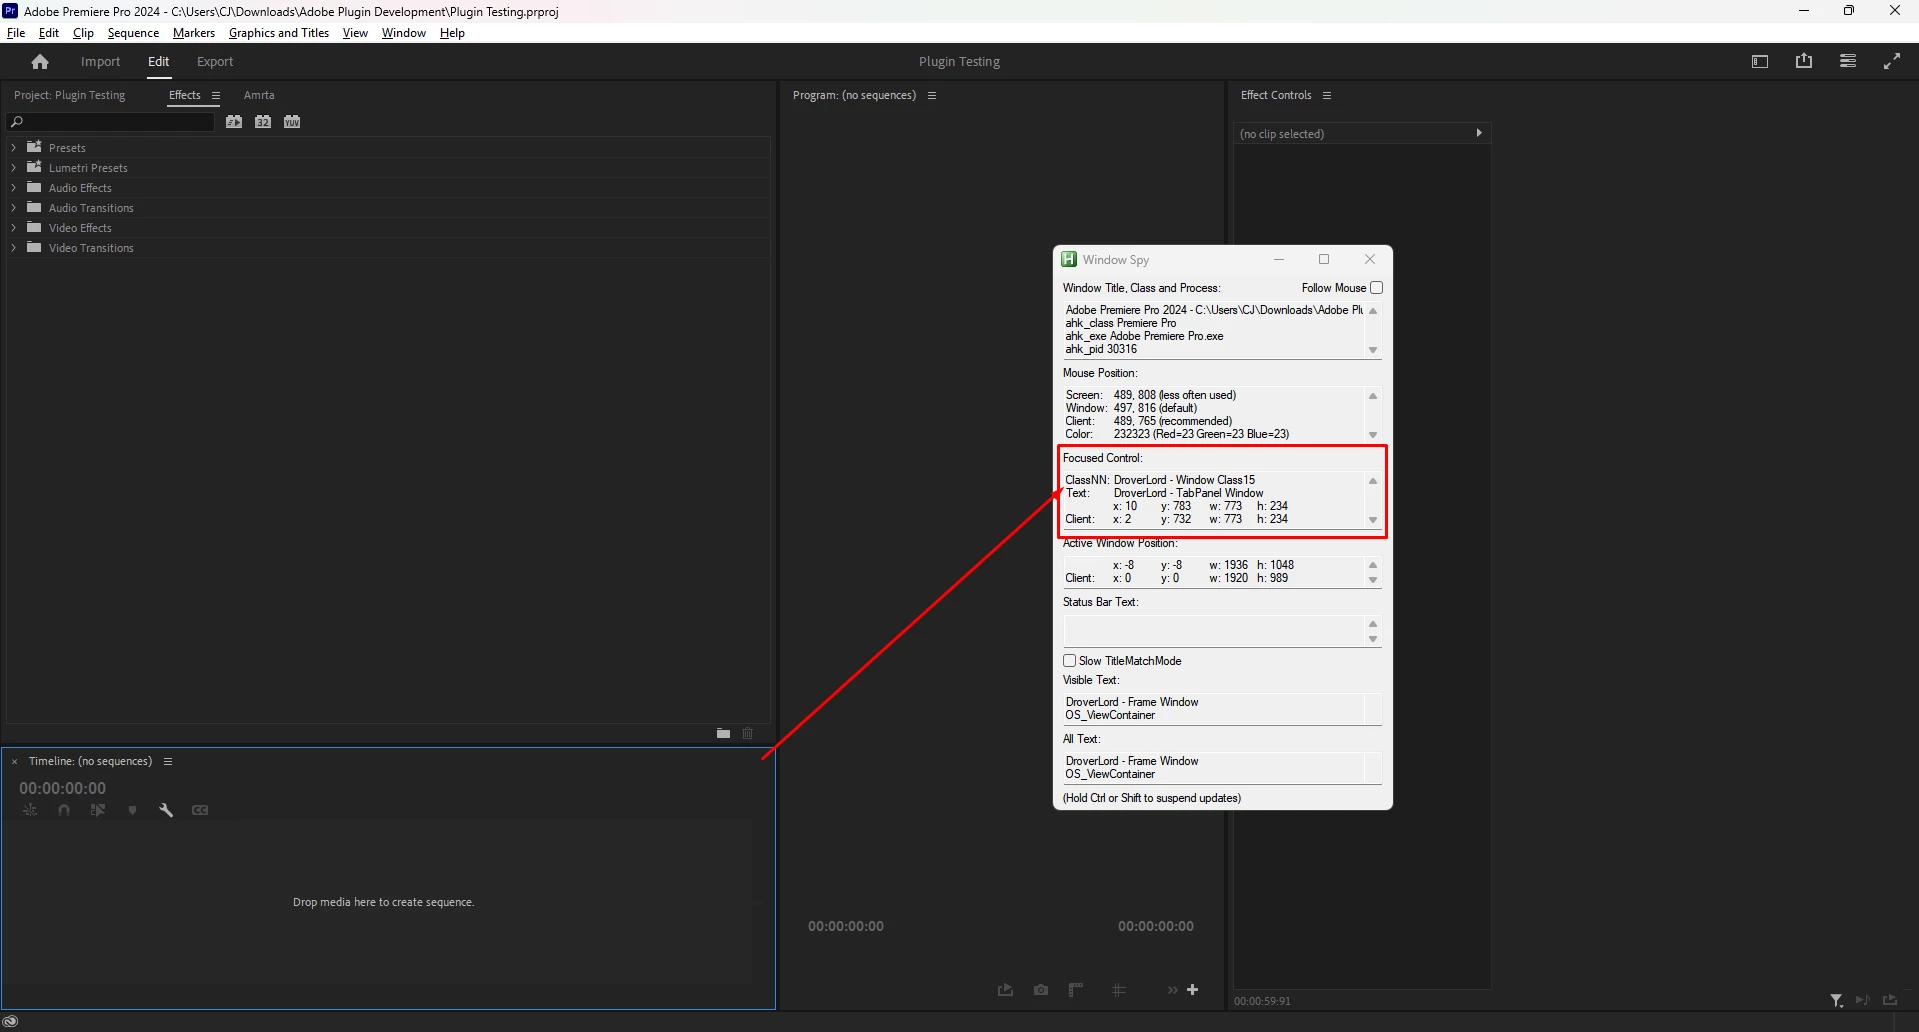Open the Window menu
This screenshot has width=1919, height=1032.
404,33
